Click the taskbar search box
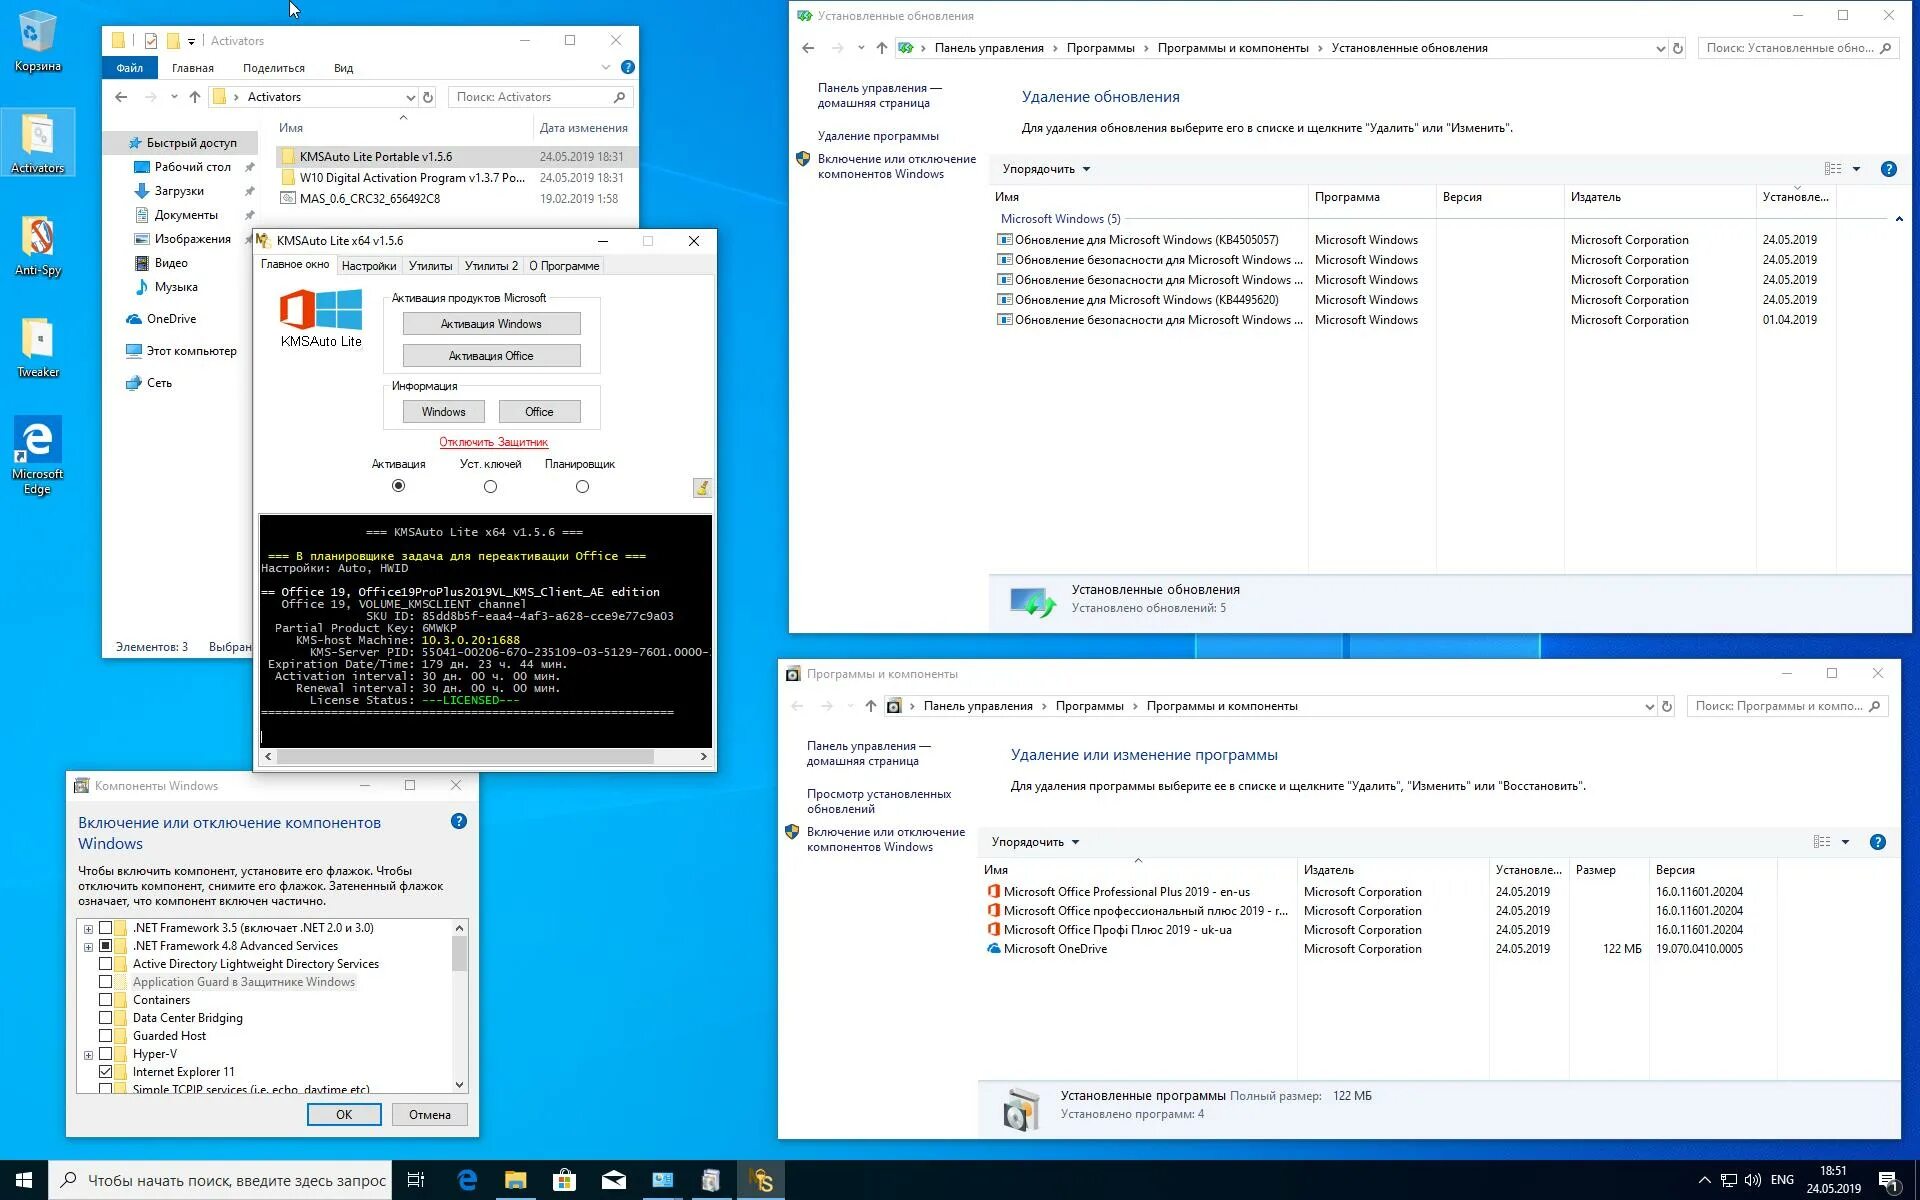 pyautogui.click(x=220, y=1180)
